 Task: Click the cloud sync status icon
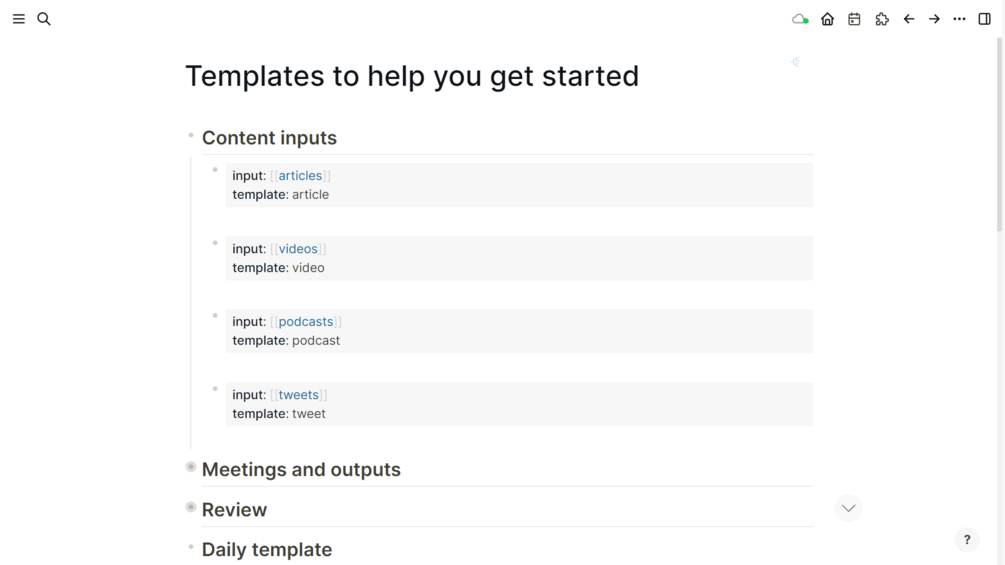pyautogui.click(x=800, y=19)
